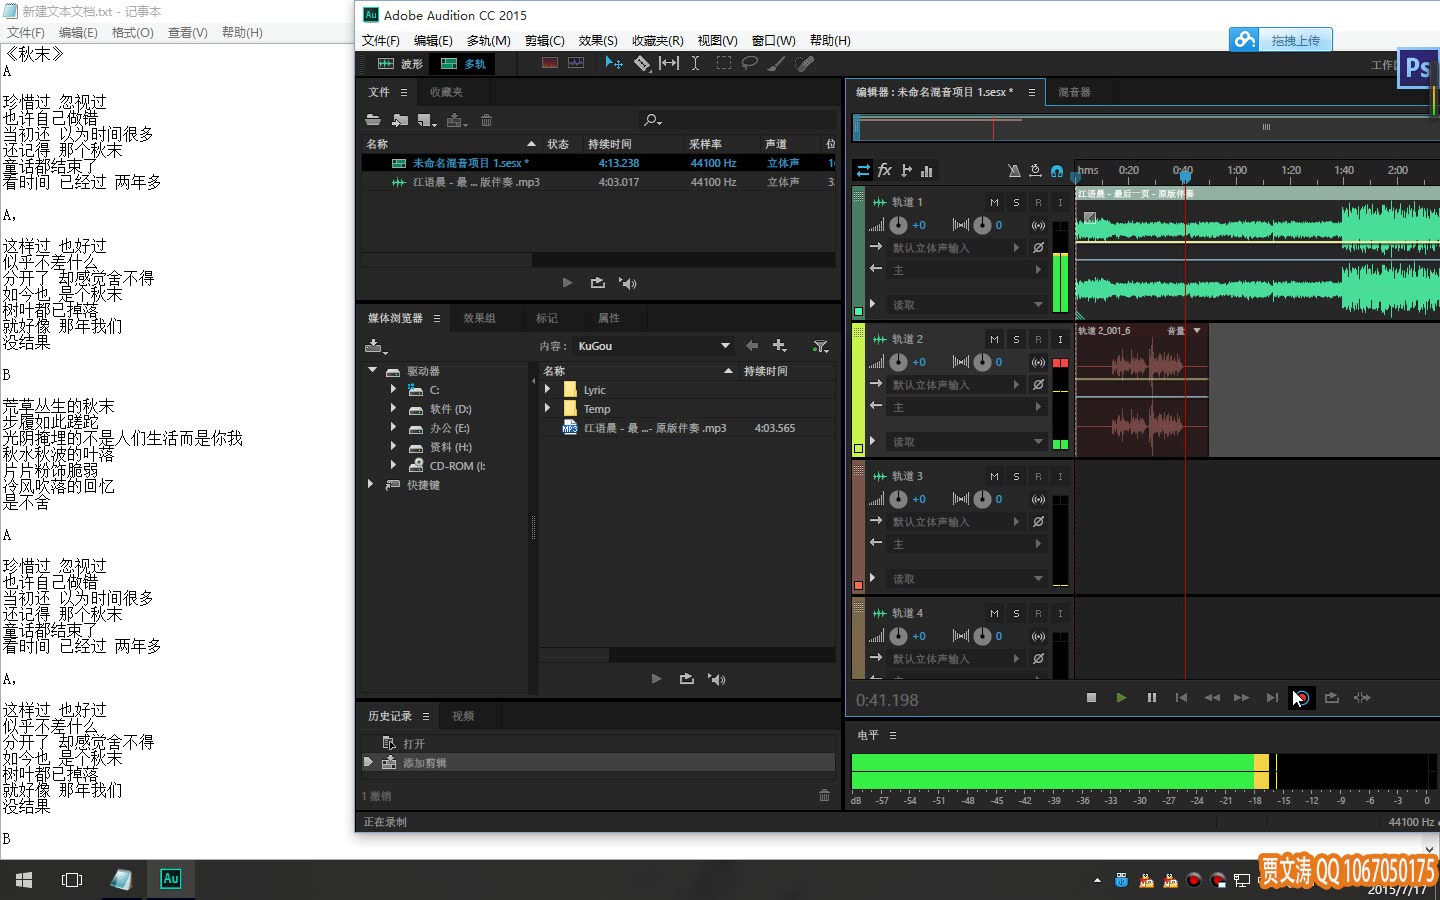
Task: Expand track 3 automation lanes triangle
Action: (x=873, y=578)
